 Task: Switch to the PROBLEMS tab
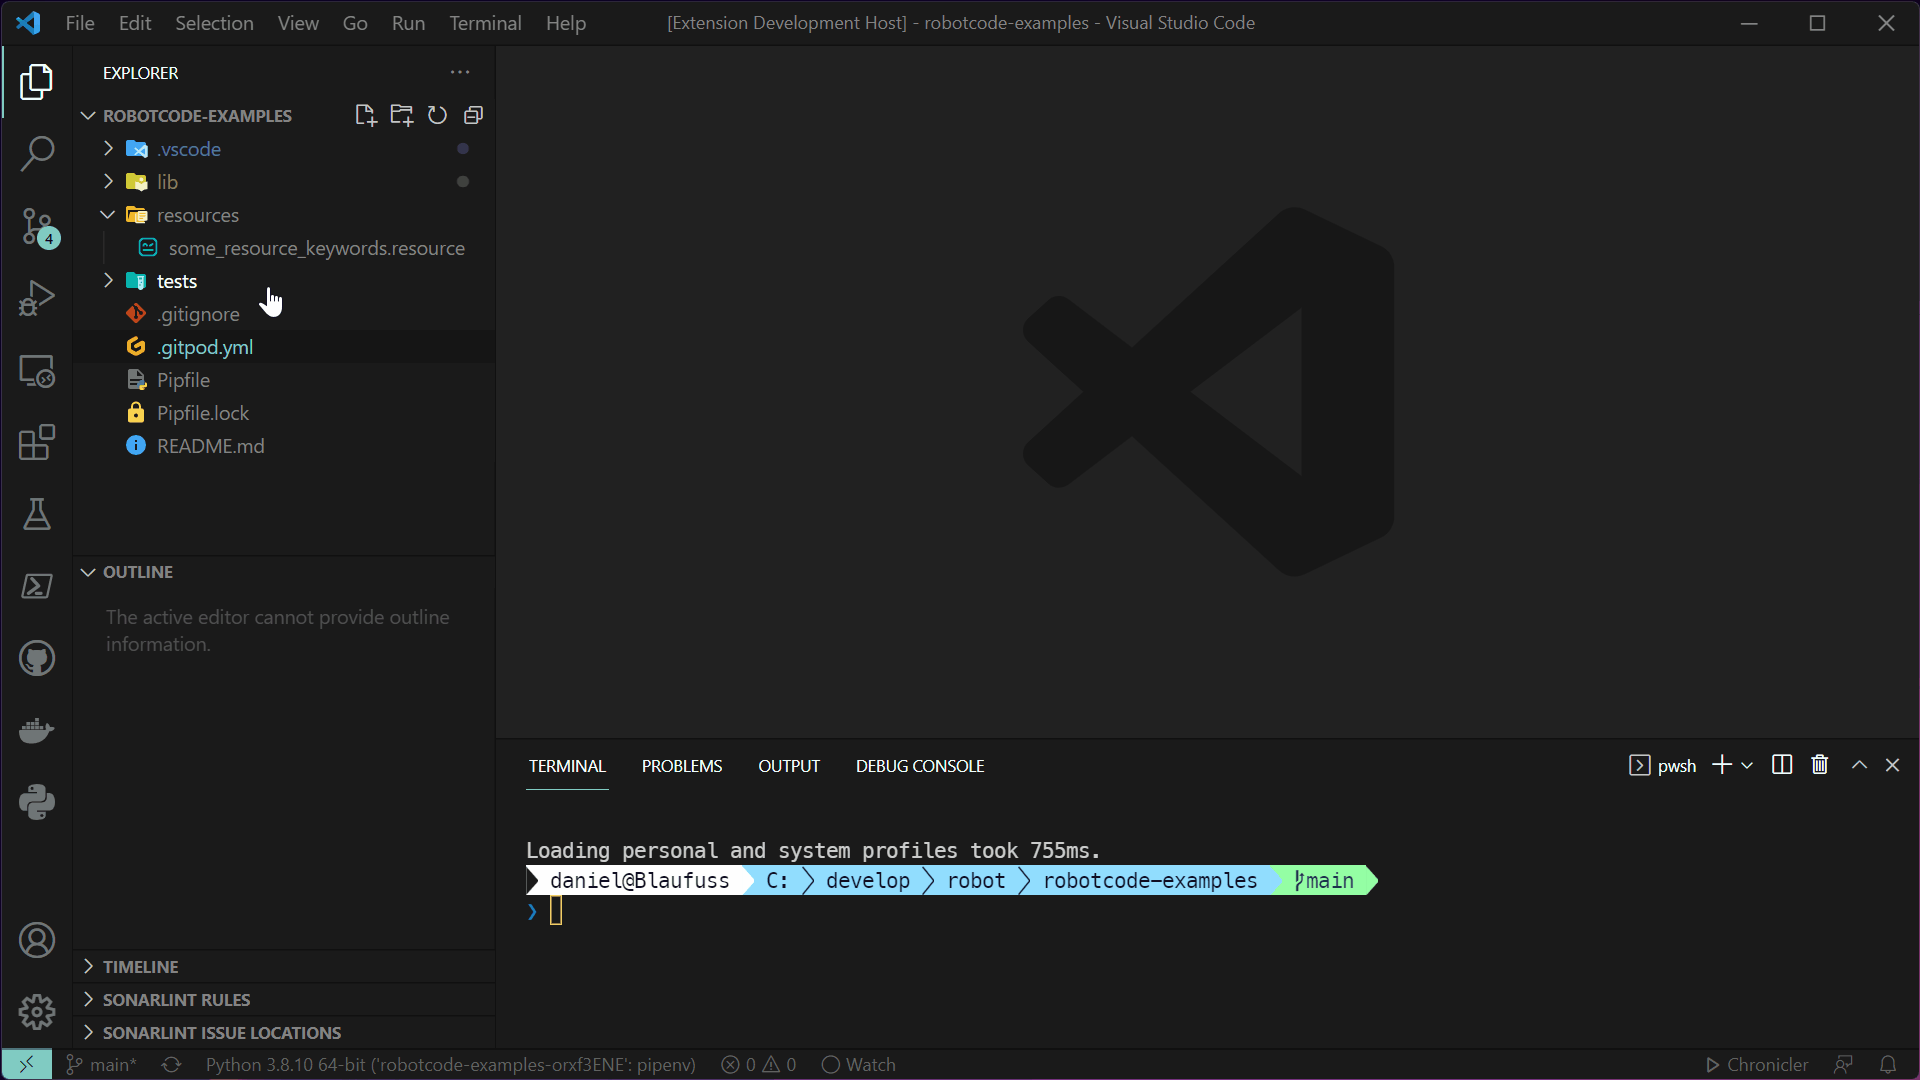click(x=682, y=766)
